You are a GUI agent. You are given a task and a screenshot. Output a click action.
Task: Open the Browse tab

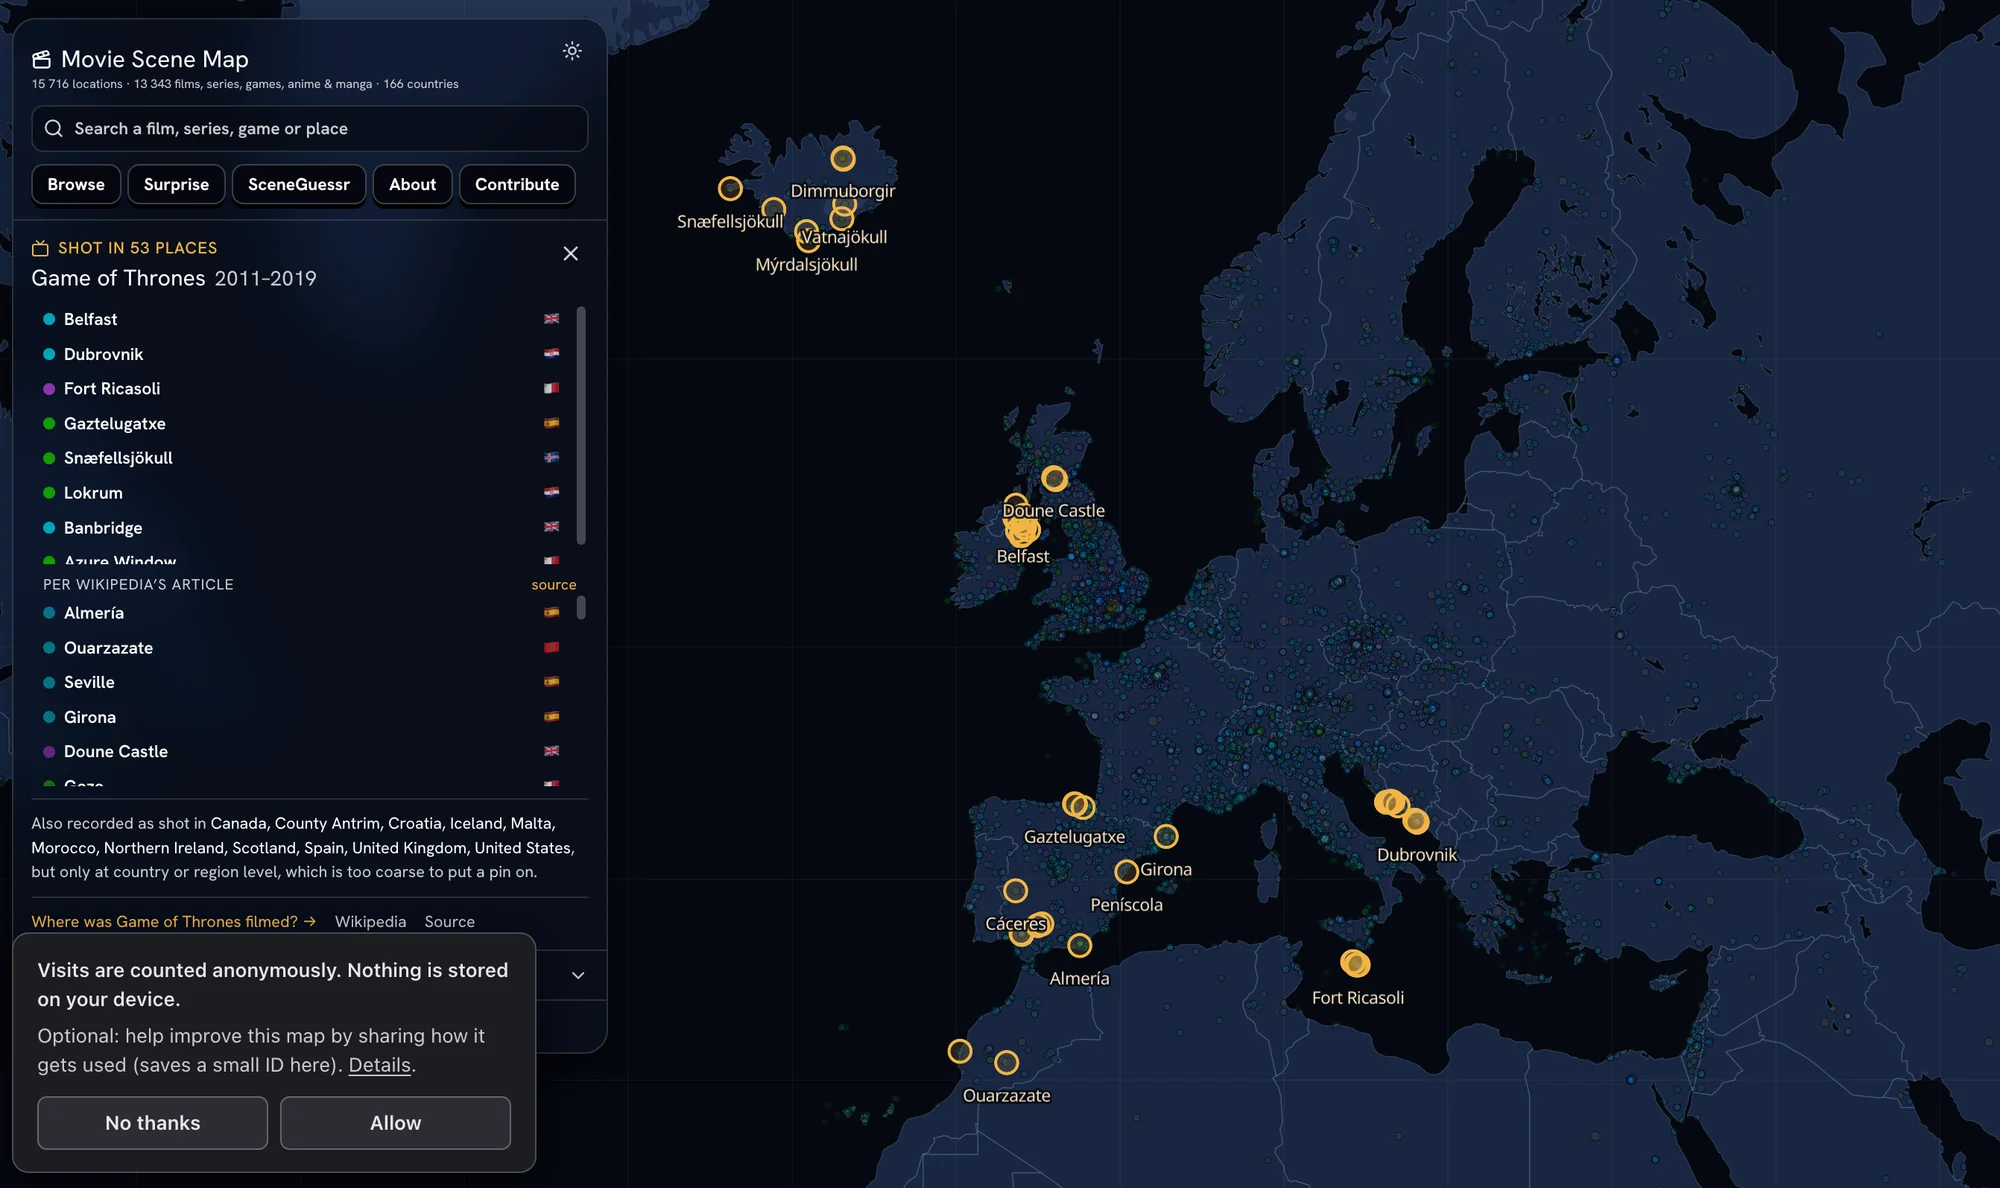pyautogui.click(x=76, y=185)
